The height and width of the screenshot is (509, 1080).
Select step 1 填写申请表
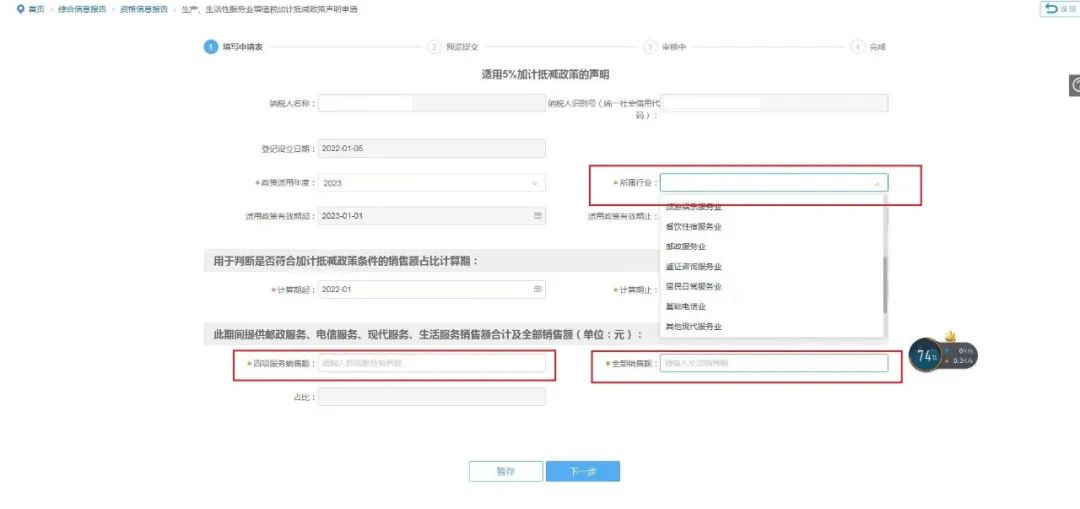pyautogui.click(x=234, y=47)
